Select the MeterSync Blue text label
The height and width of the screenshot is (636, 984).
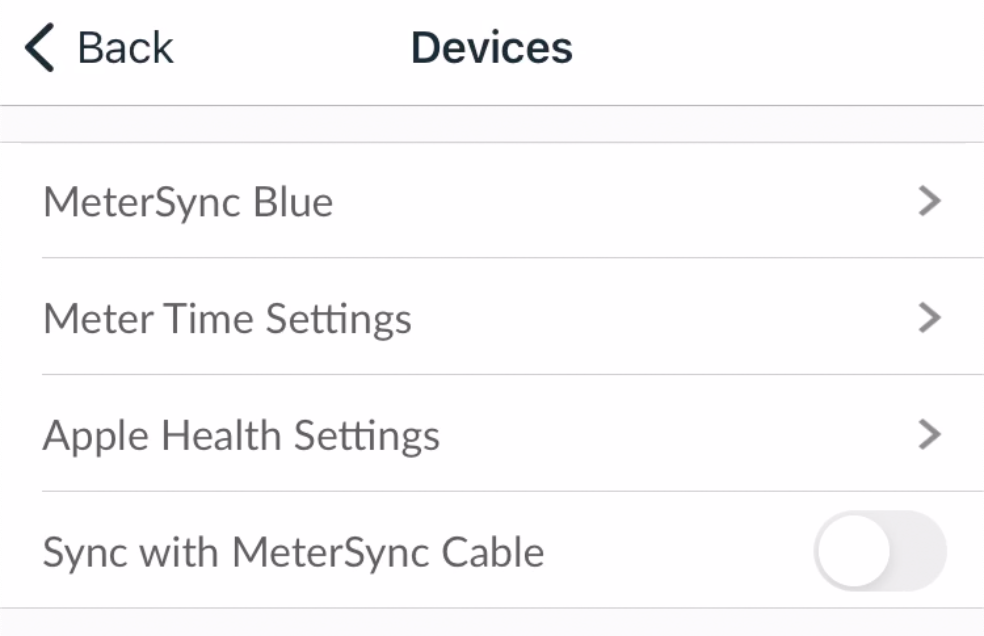point(188,202)
